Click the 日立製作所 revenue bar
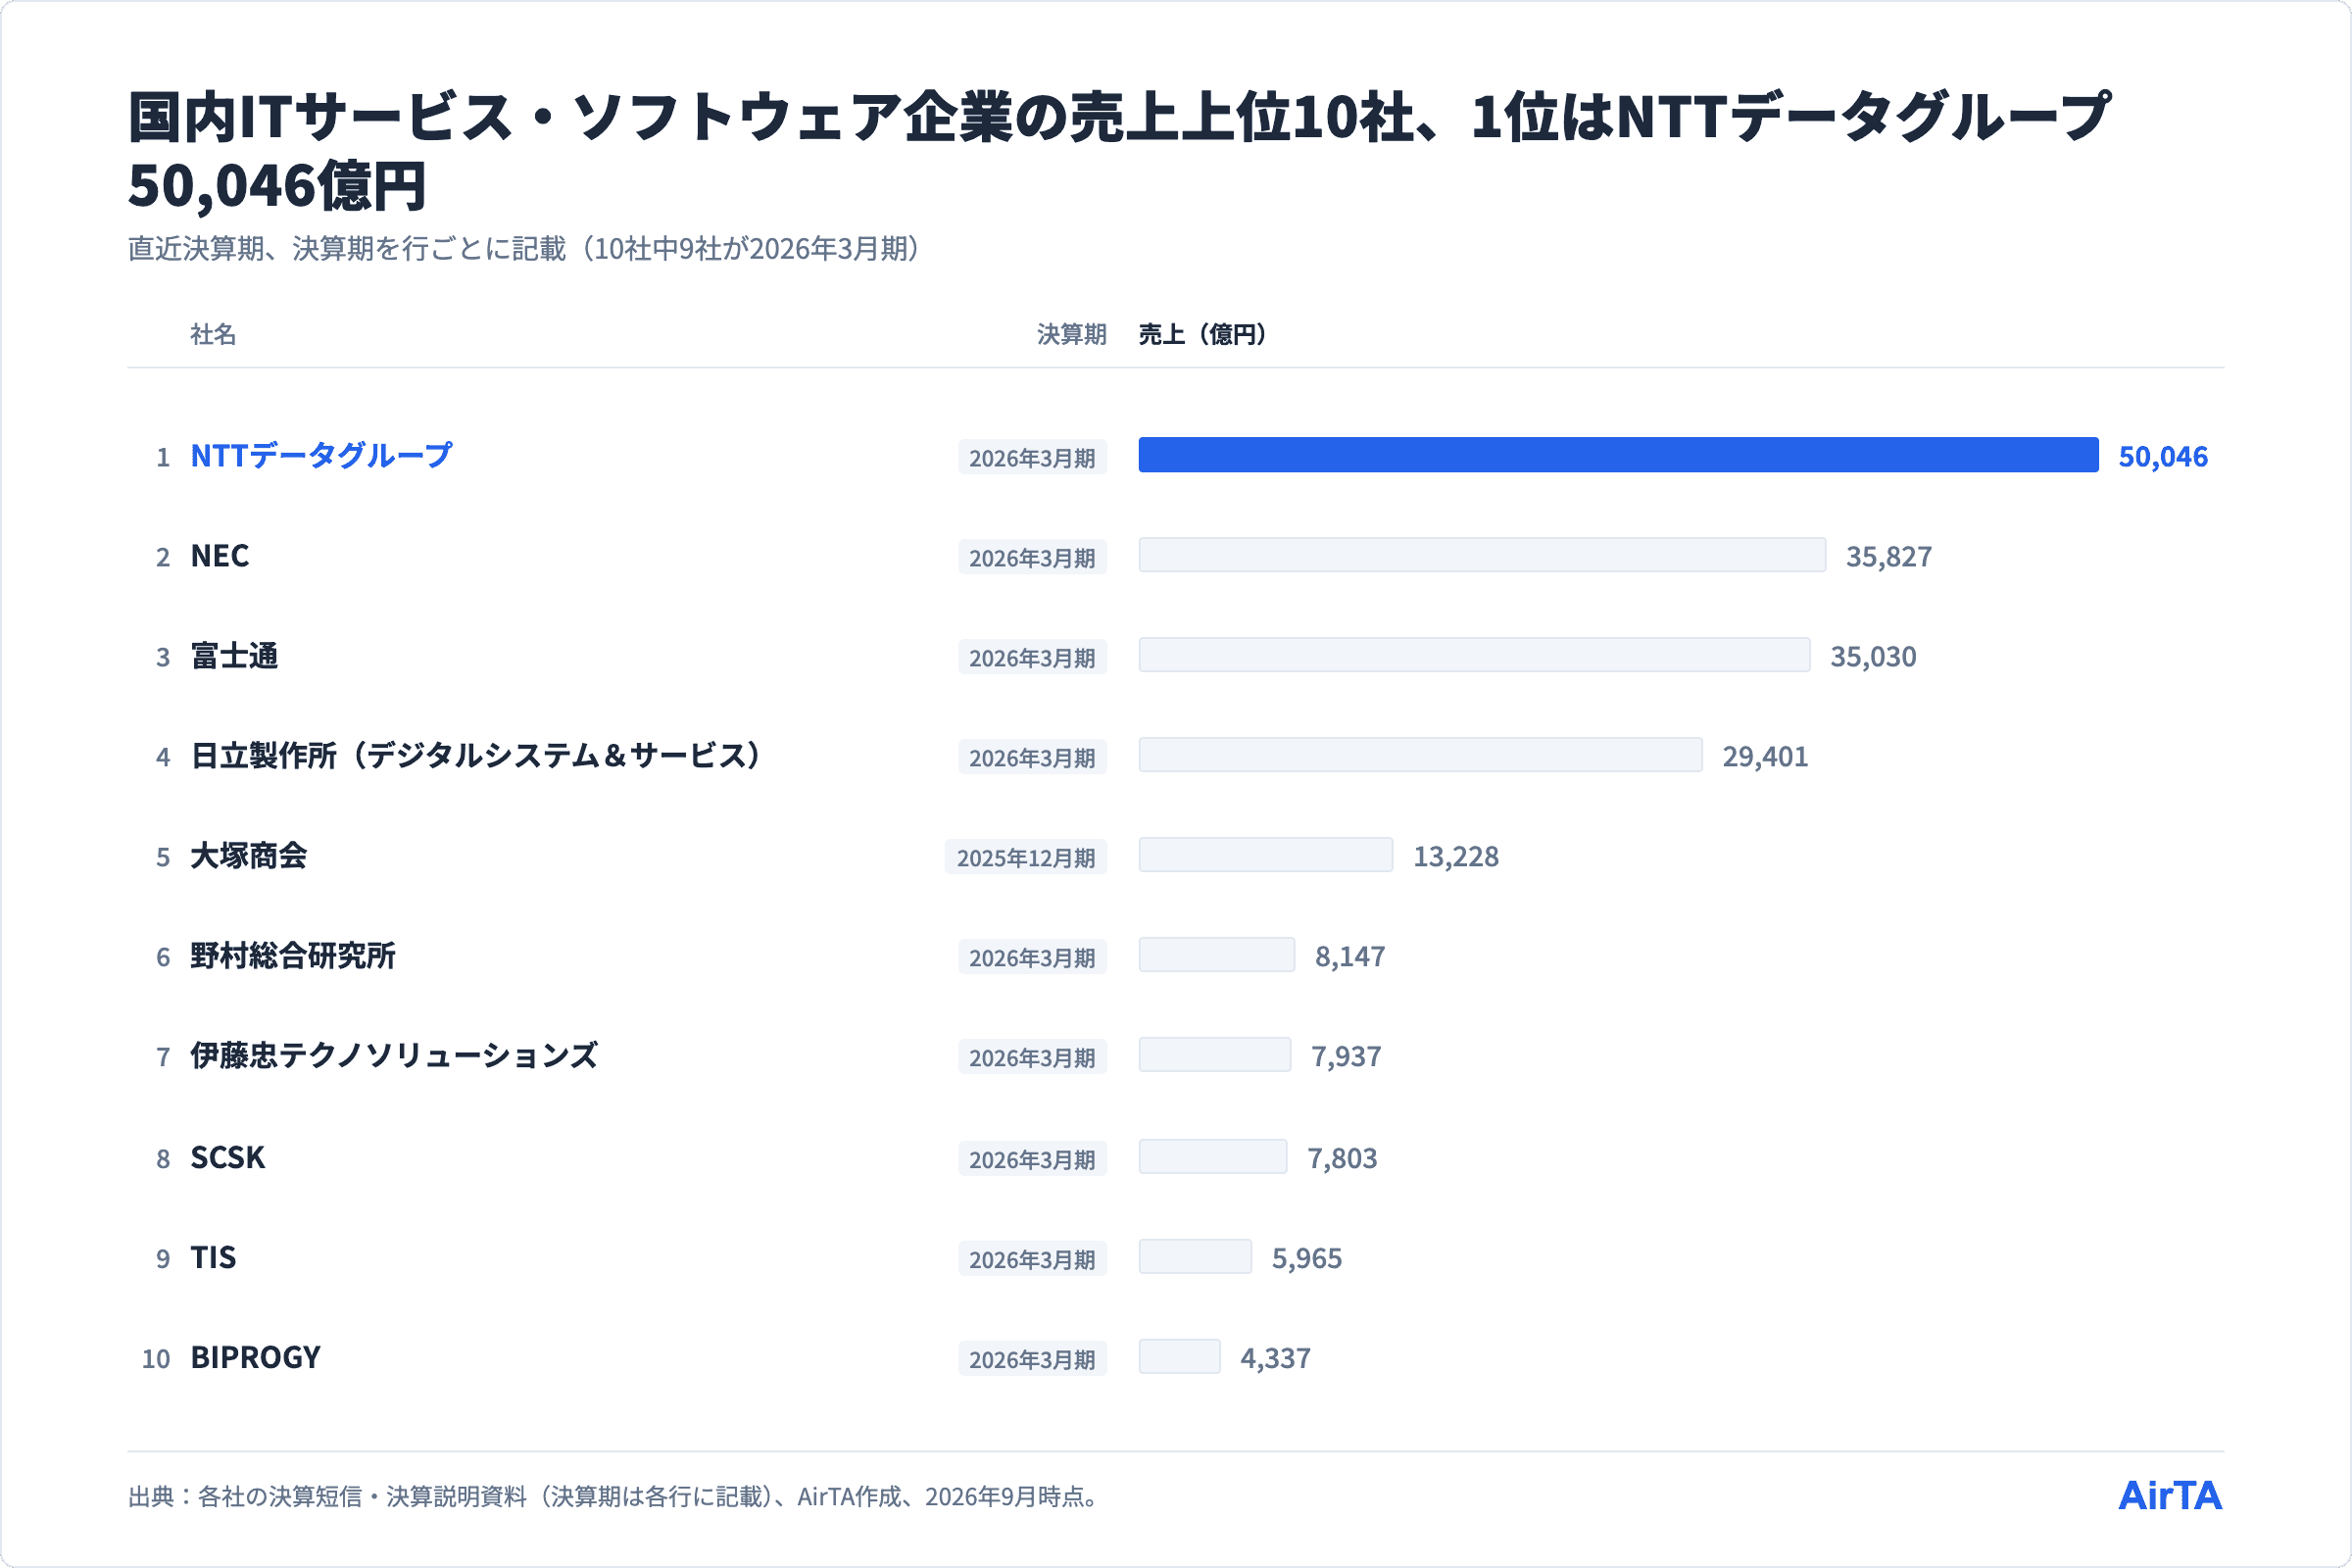This screenshot has height=1568, width=2352. [x=1420, y=755]
